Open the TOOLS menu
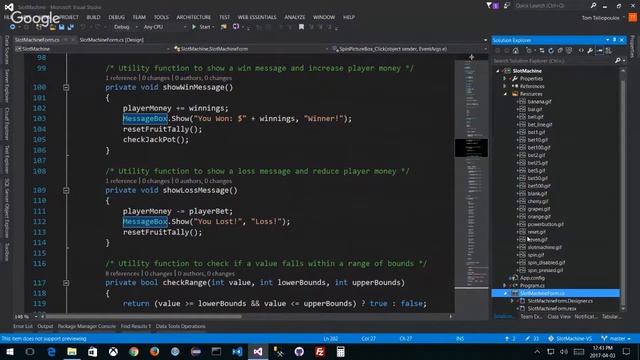Image resolution: width=640 pixels, height=360 pixels. [x=161, y=17]
